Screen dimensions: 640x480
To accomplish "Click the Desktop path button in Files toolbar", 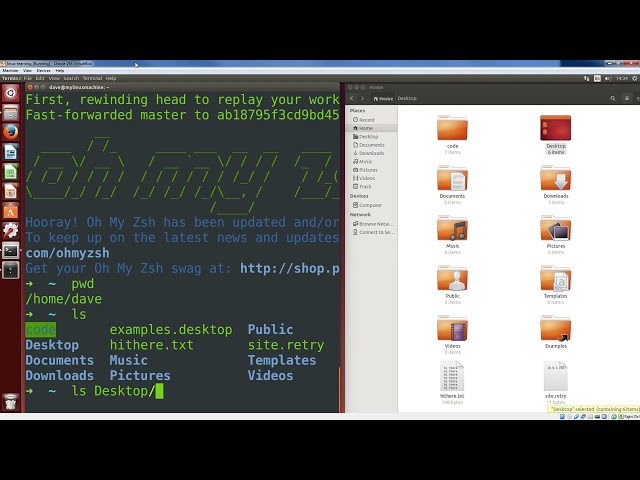I will coord(407,98).
